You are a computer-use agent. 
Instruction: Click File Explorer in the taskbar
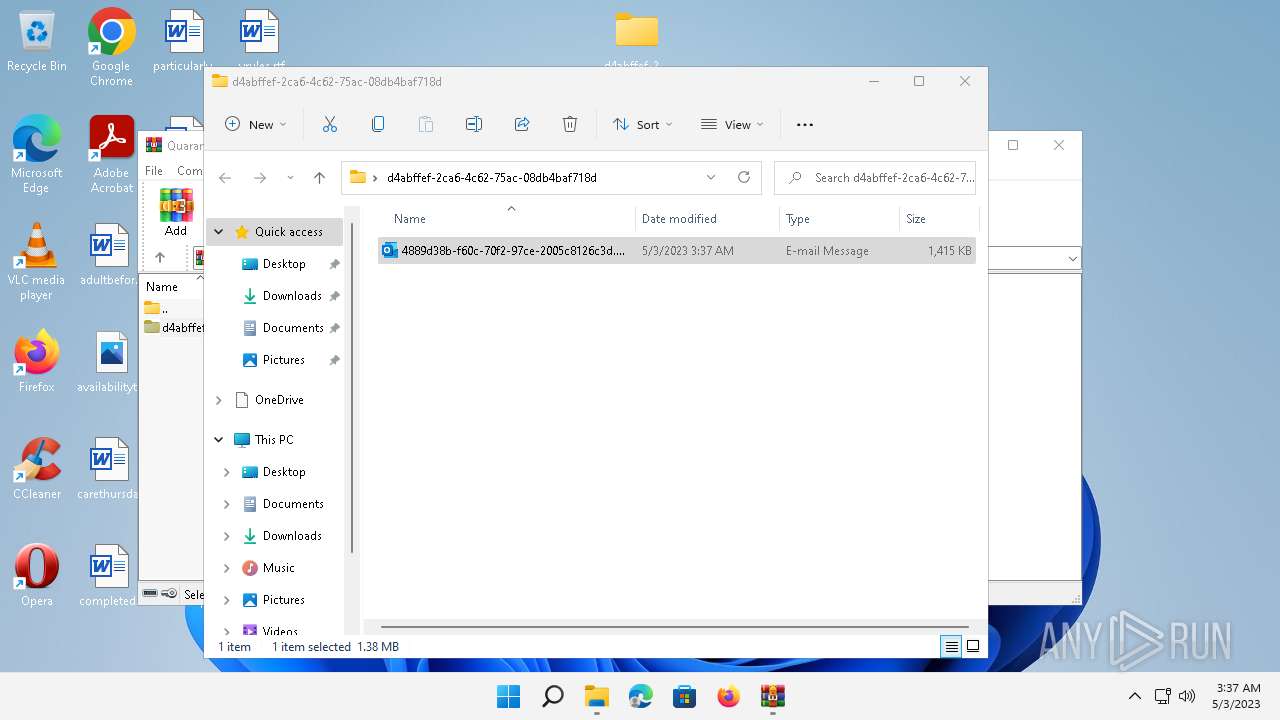click(x=596, y=696)
